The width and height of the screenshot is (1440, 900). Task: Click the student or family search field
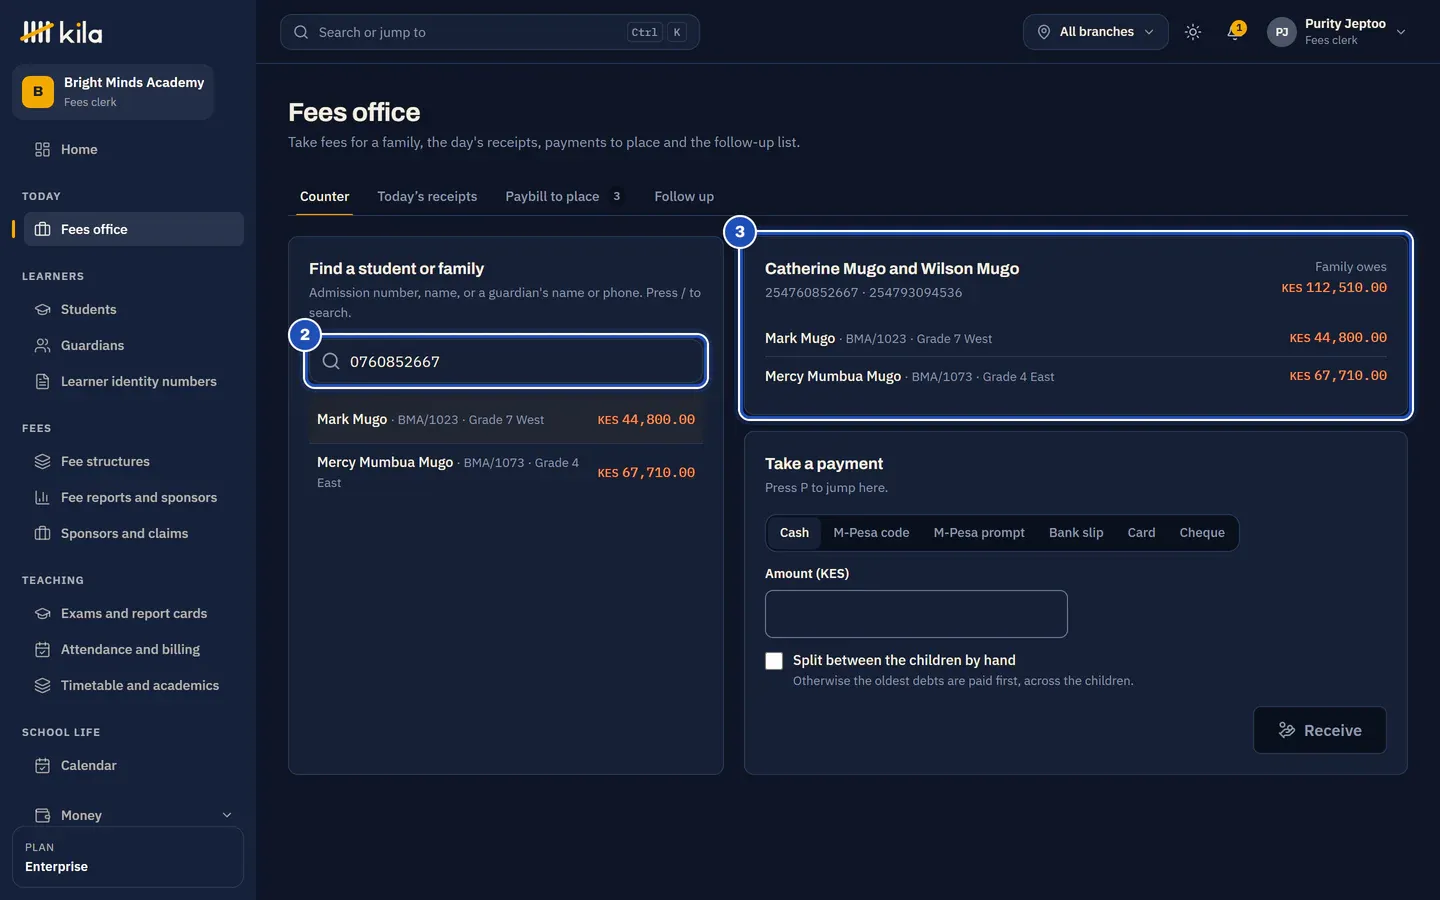click(x=506, y=361)
